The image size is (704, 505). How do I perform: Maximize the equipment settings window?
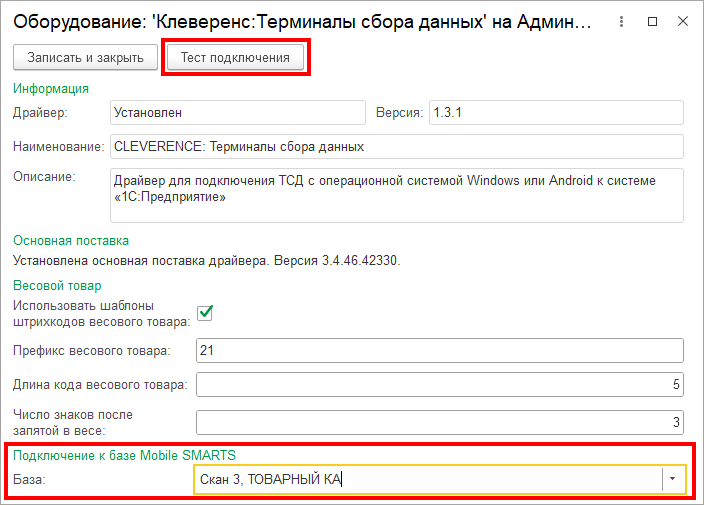pyautogui.click(x=652, y=22)
